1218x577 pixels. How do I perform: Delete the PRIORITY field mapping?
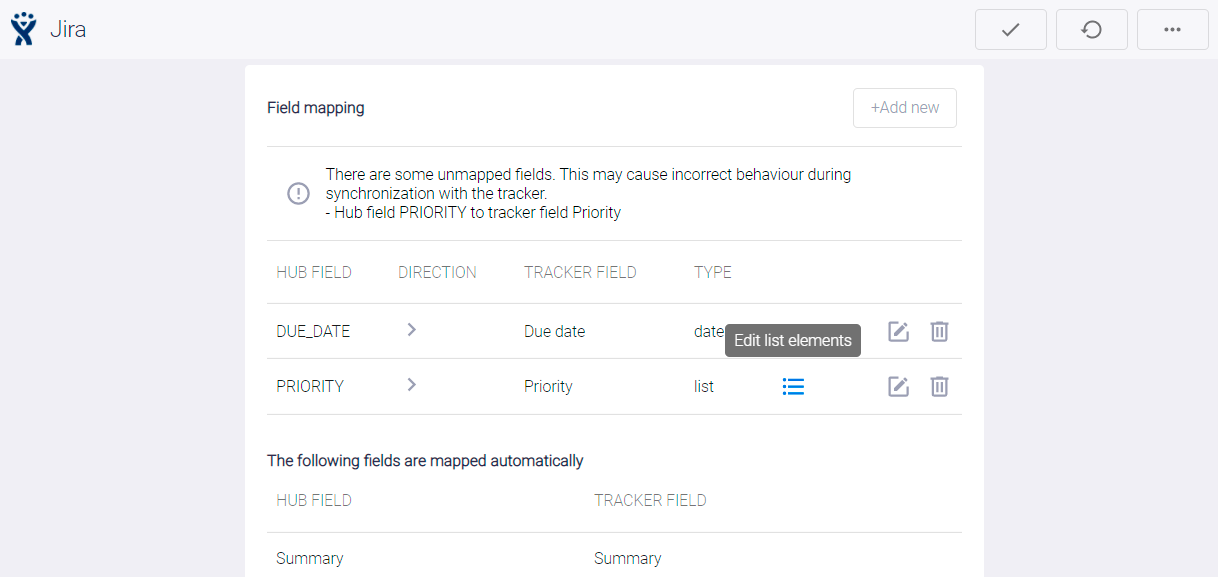(x=939, y=386)
